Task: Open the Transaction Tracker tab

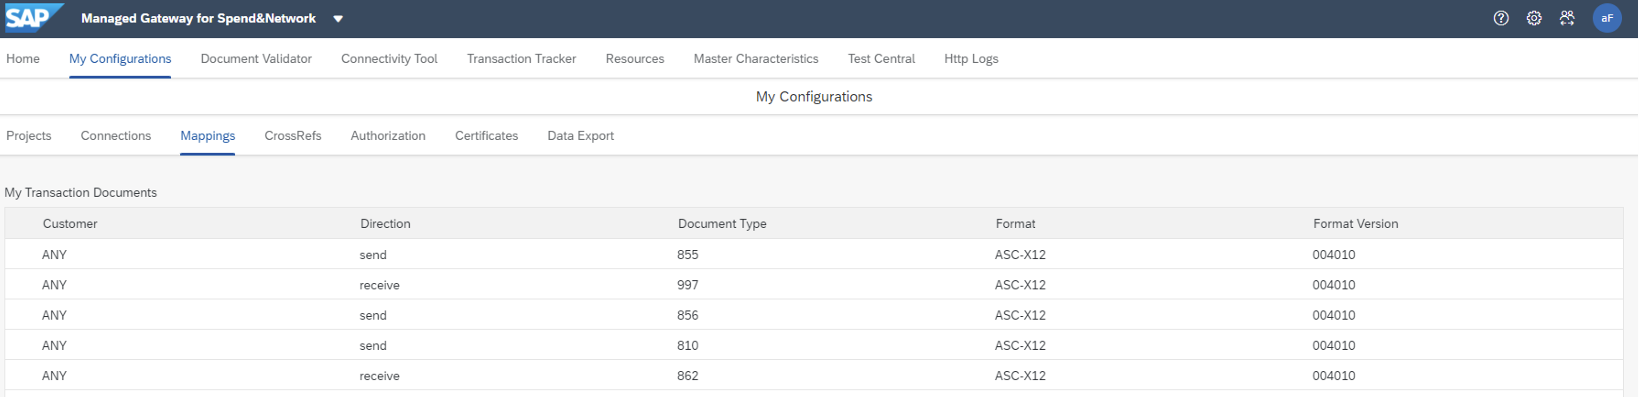Action: coord(521,59)
